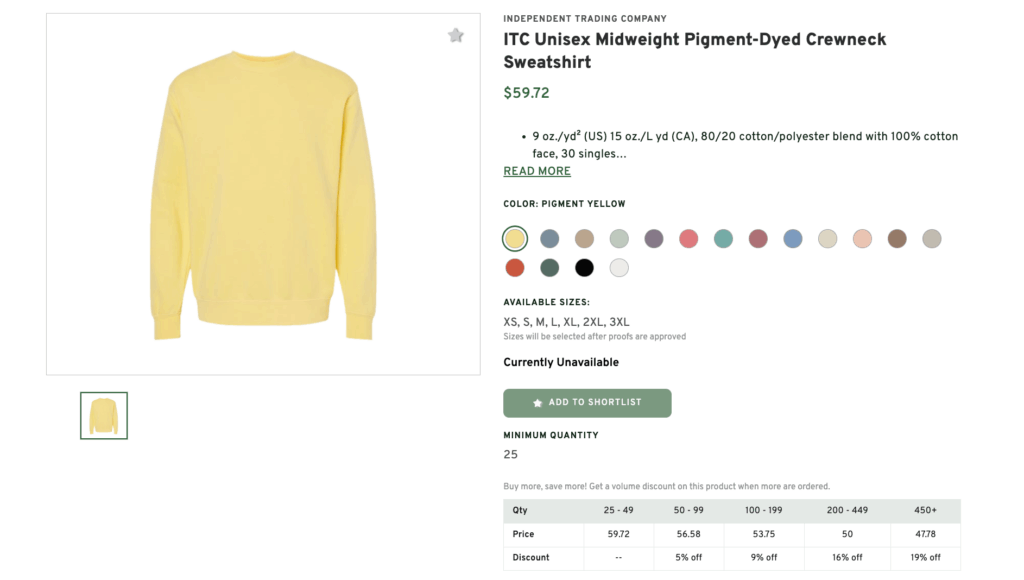Select the orange-red color swatch

tap(515, 268)
